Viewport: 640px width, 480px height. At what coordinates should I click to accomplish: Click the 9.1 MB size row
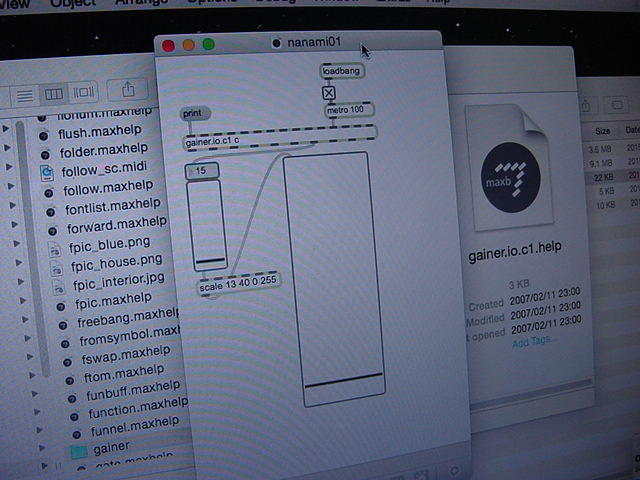600,163
